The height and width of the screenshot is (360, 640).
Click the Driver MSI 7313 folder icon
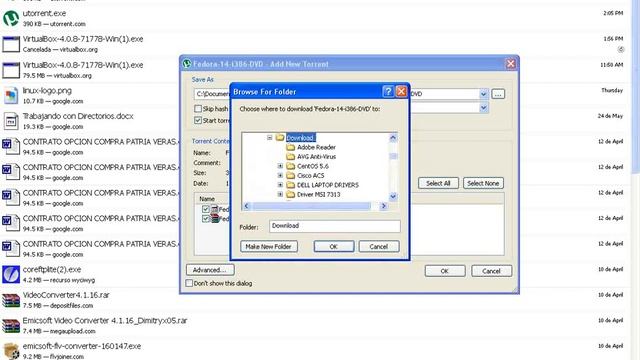(x=290, y=194)
